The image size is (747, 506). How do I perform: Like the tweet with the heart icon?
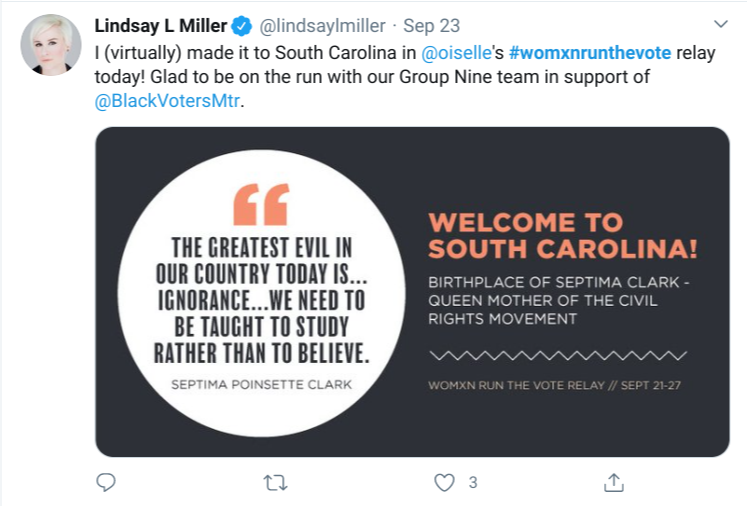point(444,483)
